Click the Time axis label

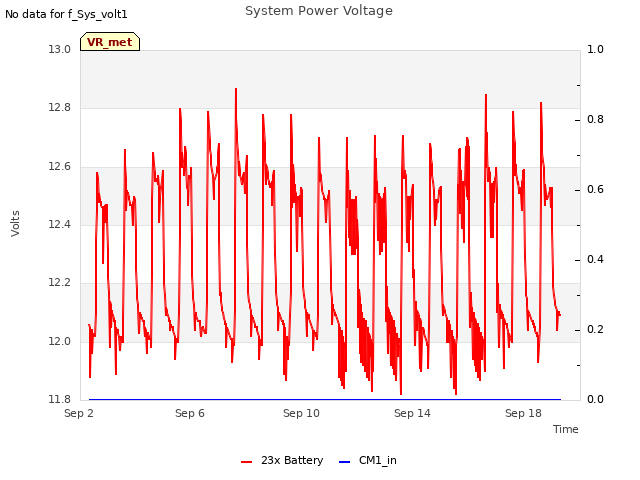click(x=566, y=429)
